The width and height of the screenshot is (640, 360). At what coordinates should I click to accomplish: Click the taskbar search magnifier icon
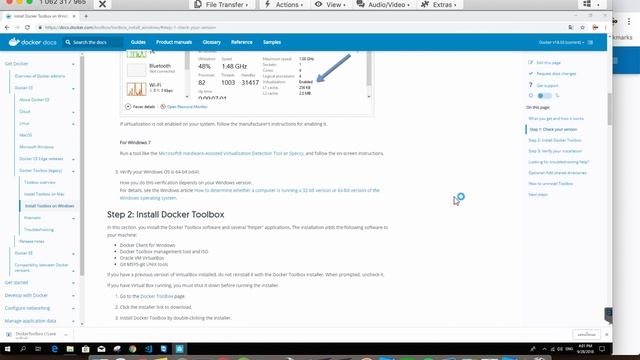pos(23,349)
